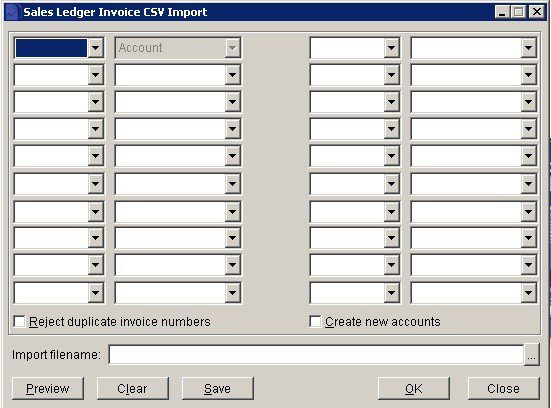Open the greyed-out Account dropdown arrow

click(232, 48)
